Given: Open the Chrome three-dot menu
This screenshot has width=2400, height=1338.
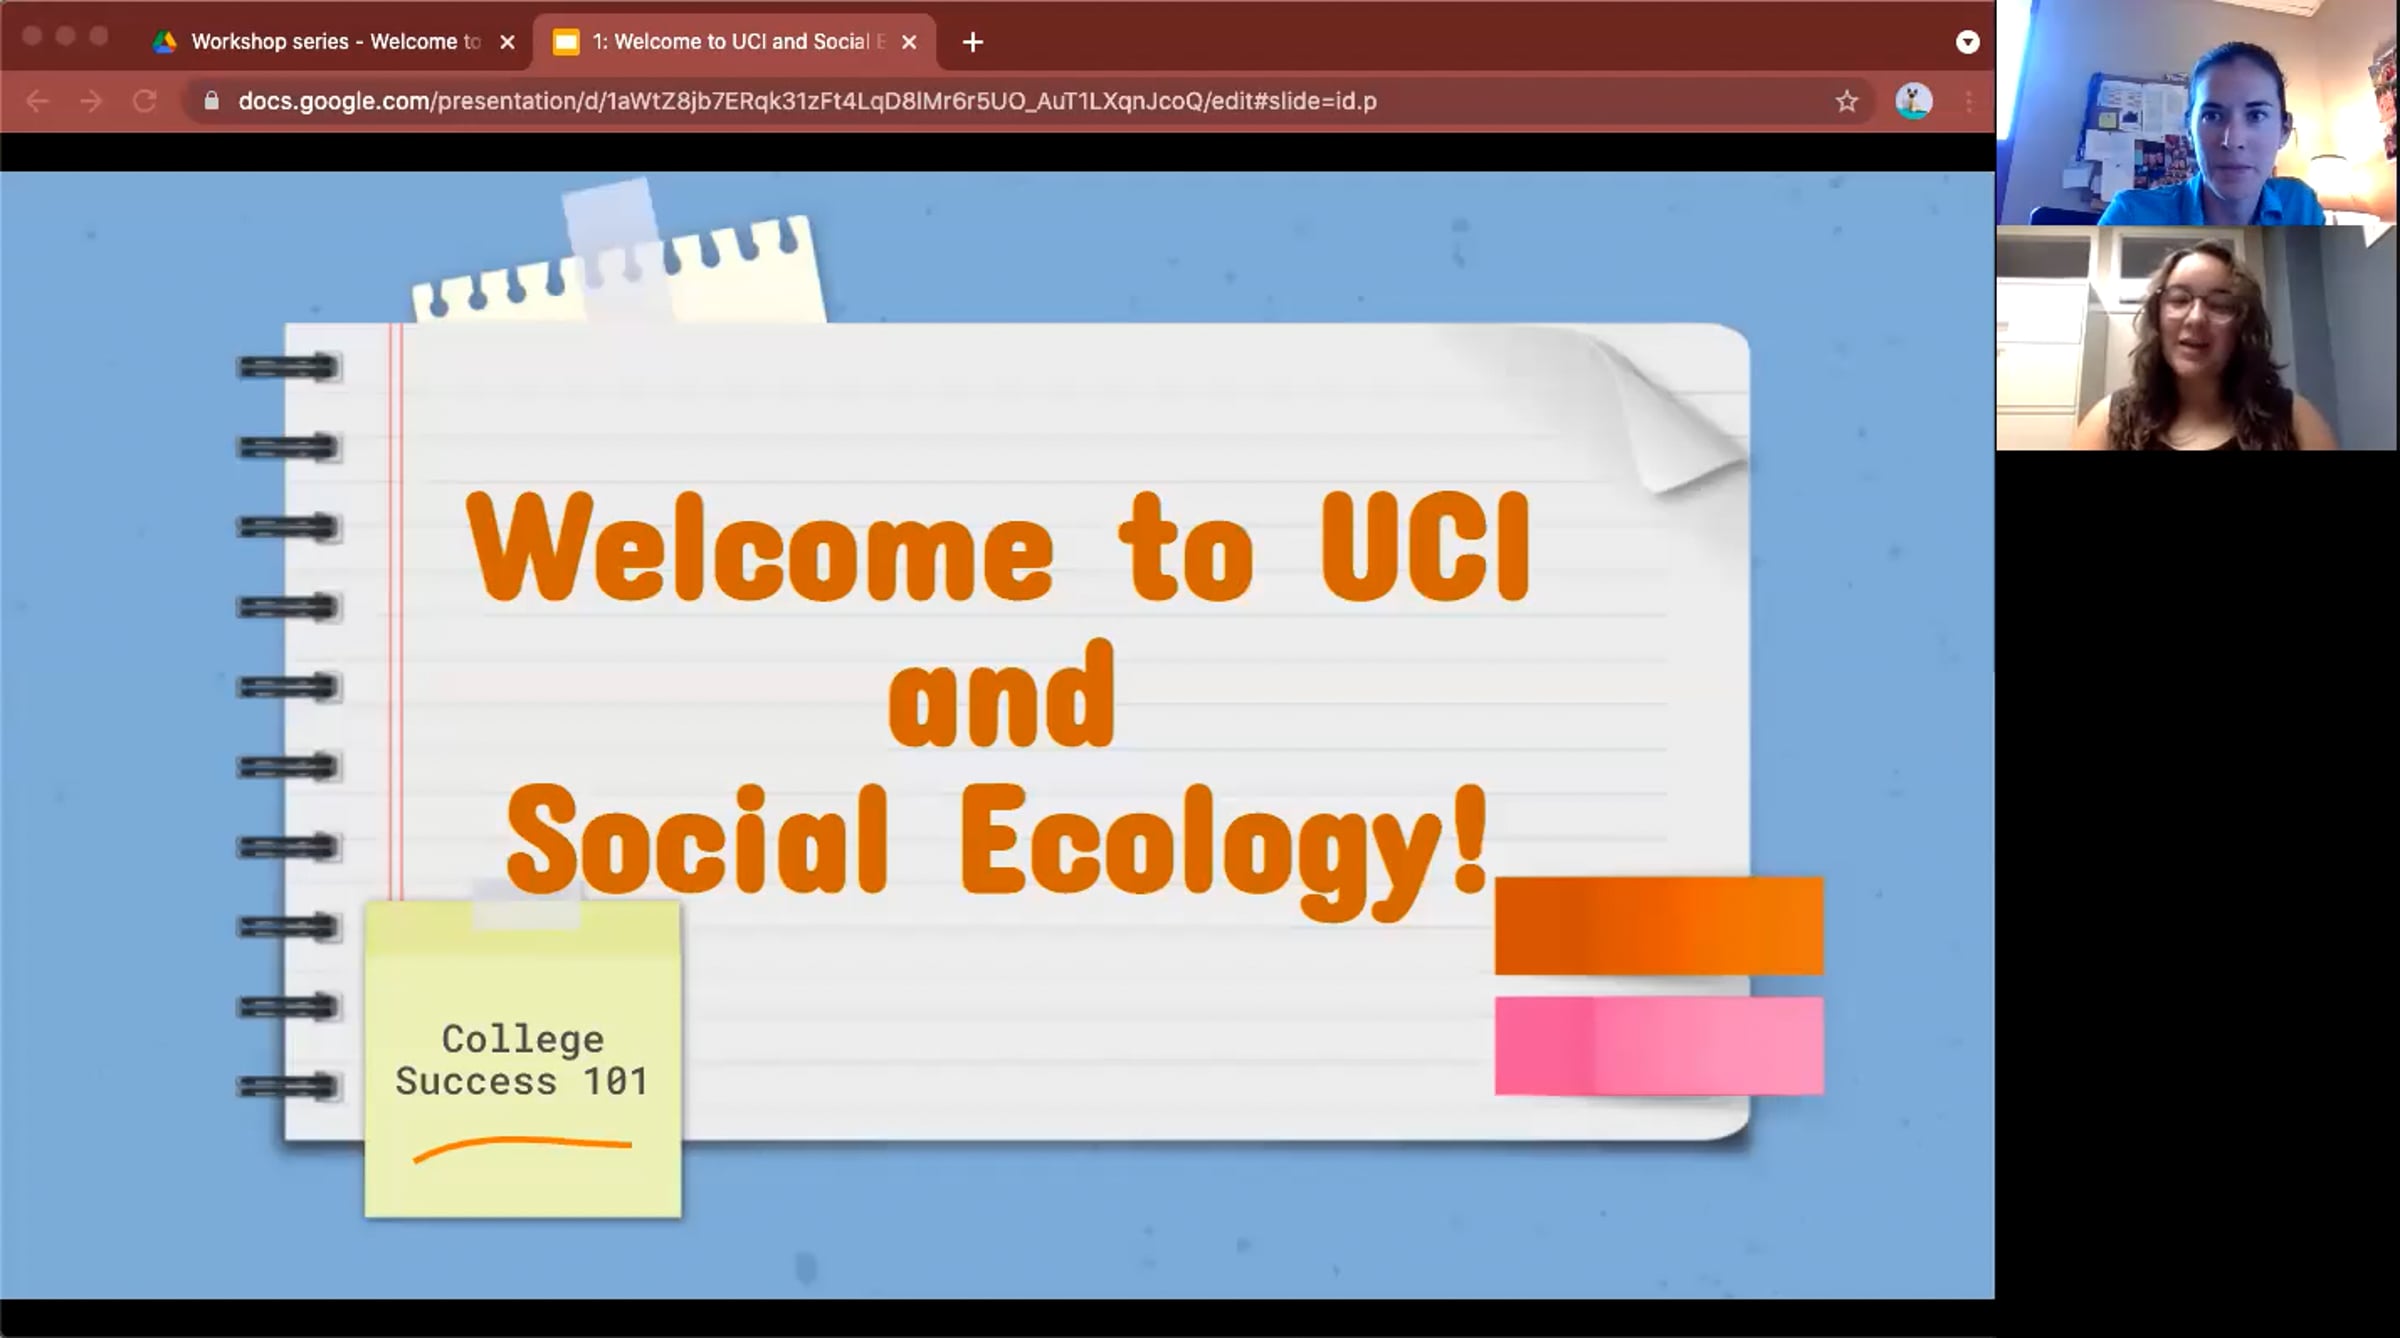Looking at the screenshot, I should tap(1968, 101).
